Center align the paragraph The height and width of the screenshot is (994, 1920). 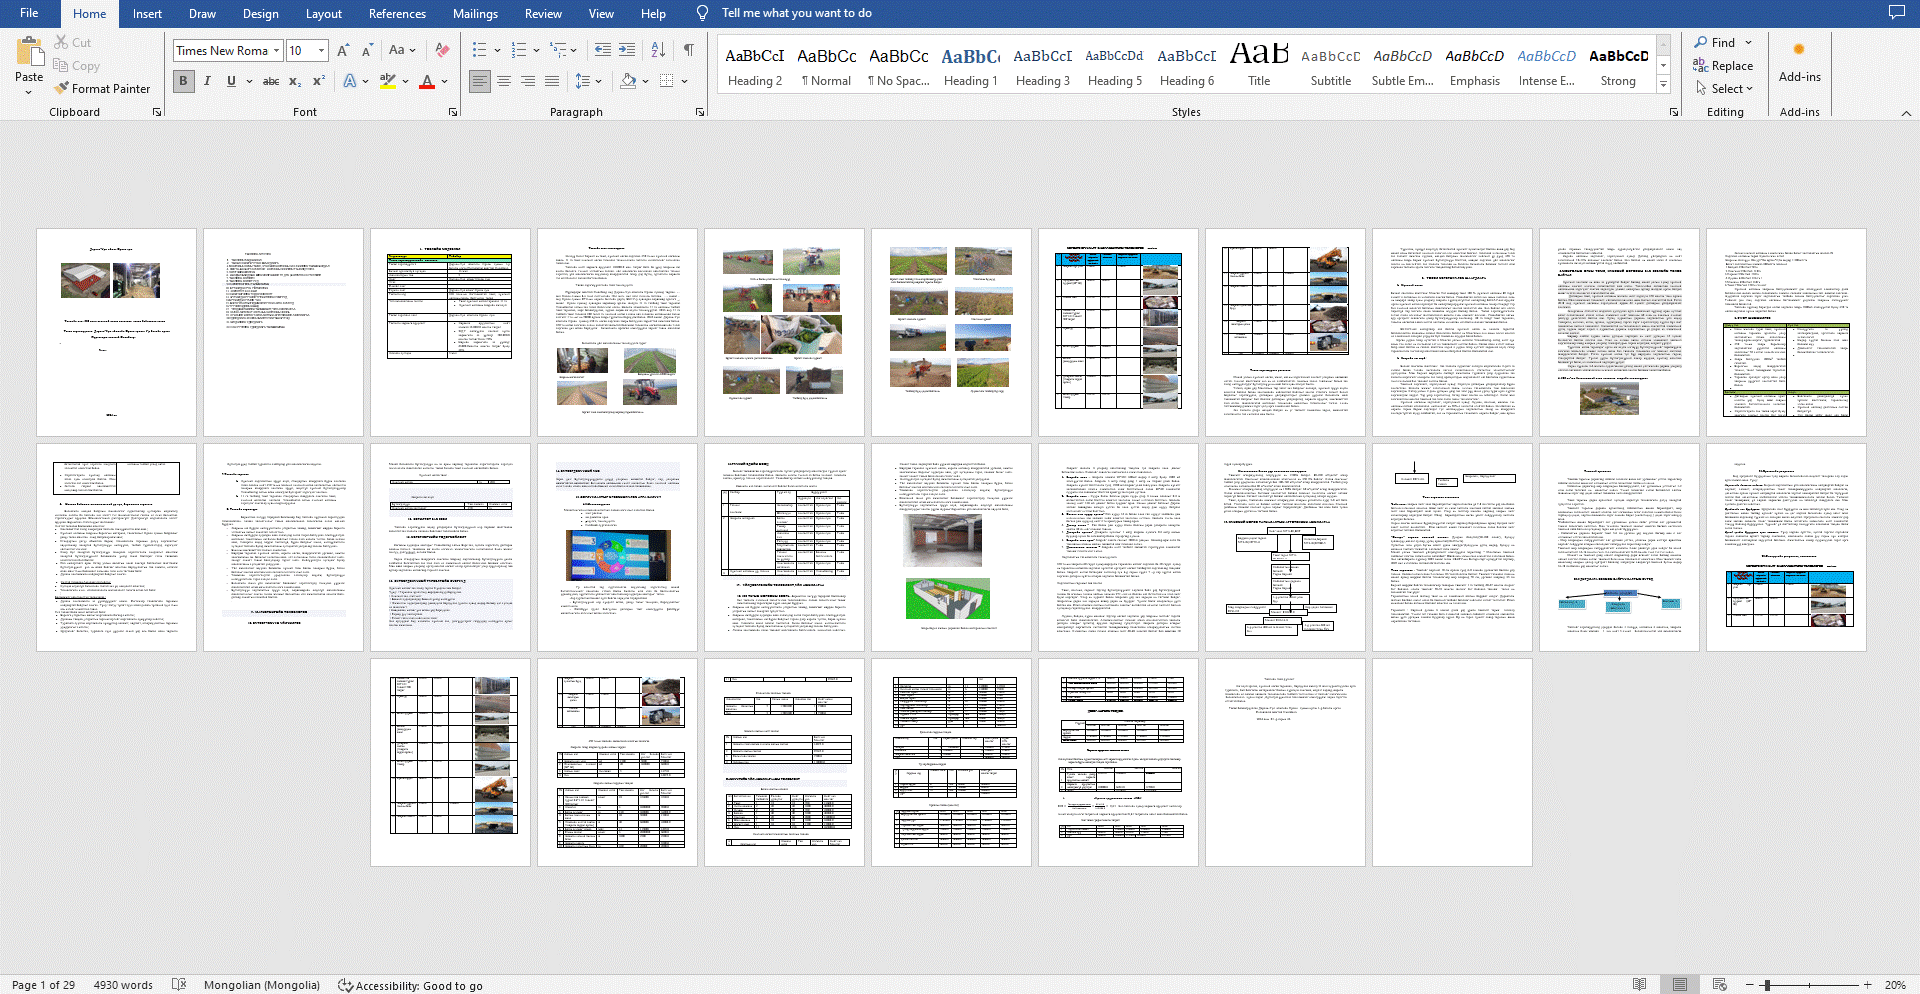(x=504, y=81)
